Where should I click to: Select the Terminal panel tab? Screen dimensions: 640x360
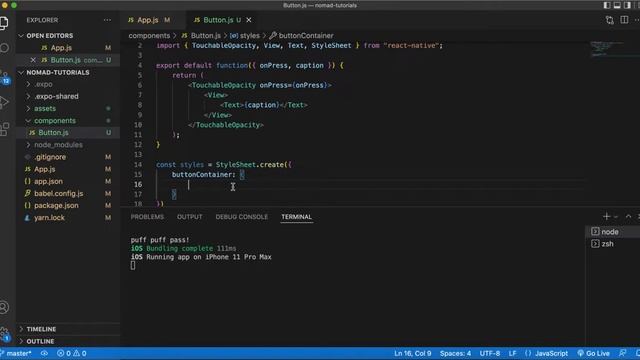pos(296,217)
